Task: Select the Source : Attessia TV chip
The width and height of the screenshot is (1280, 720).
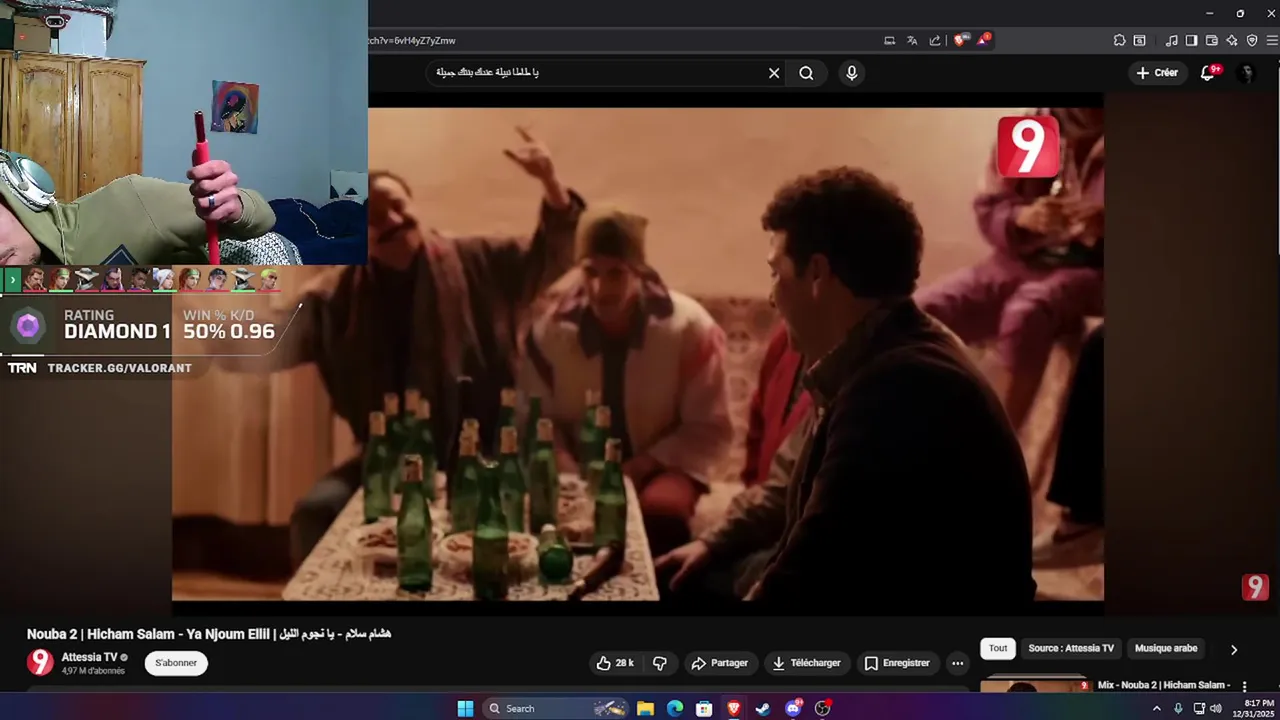Action: (1071, 648)
